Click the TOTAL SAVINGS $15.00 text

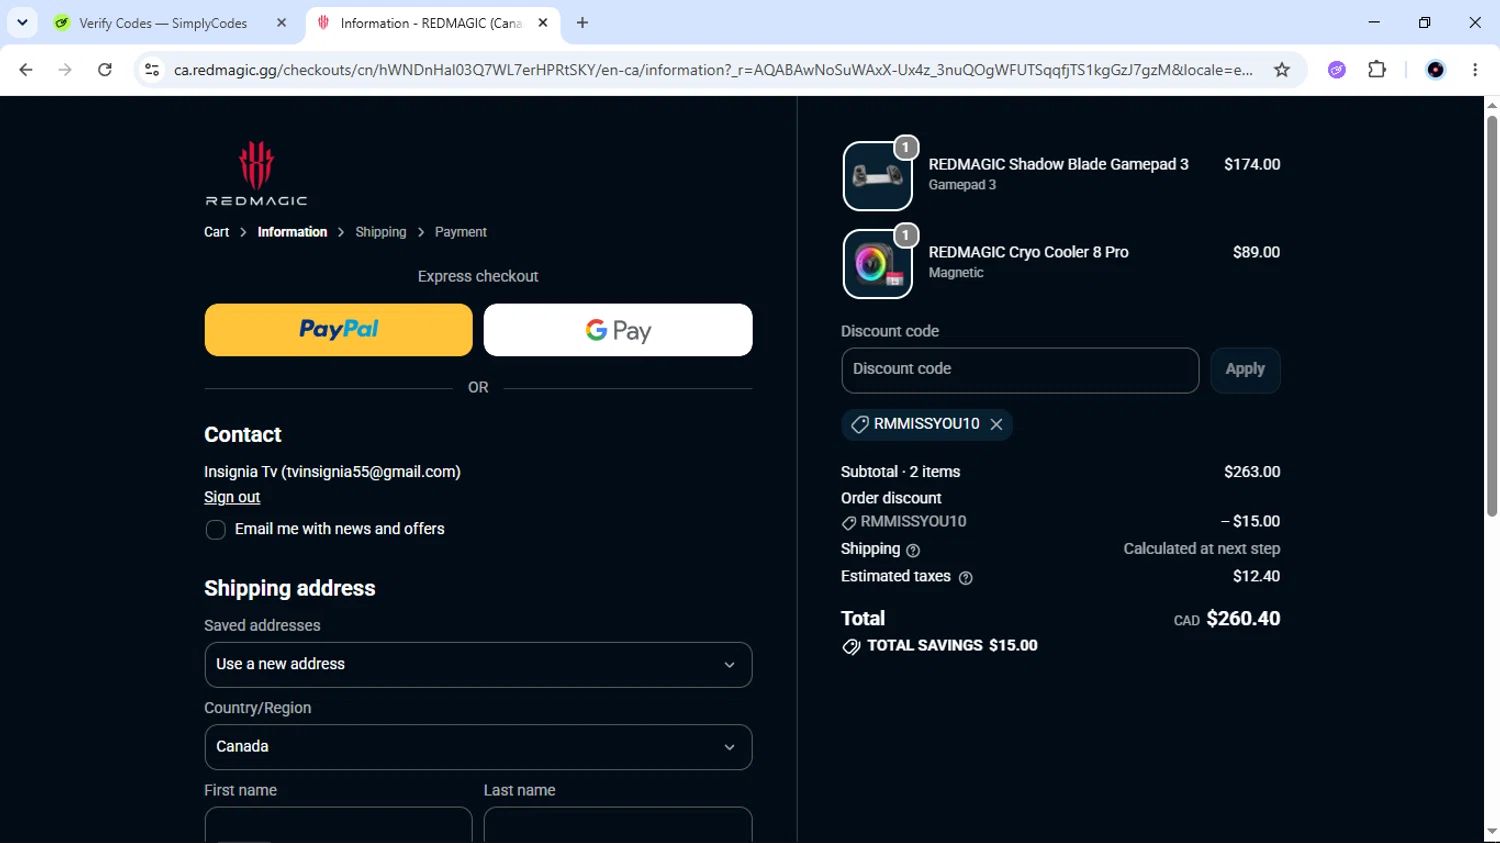coord(952,646)
